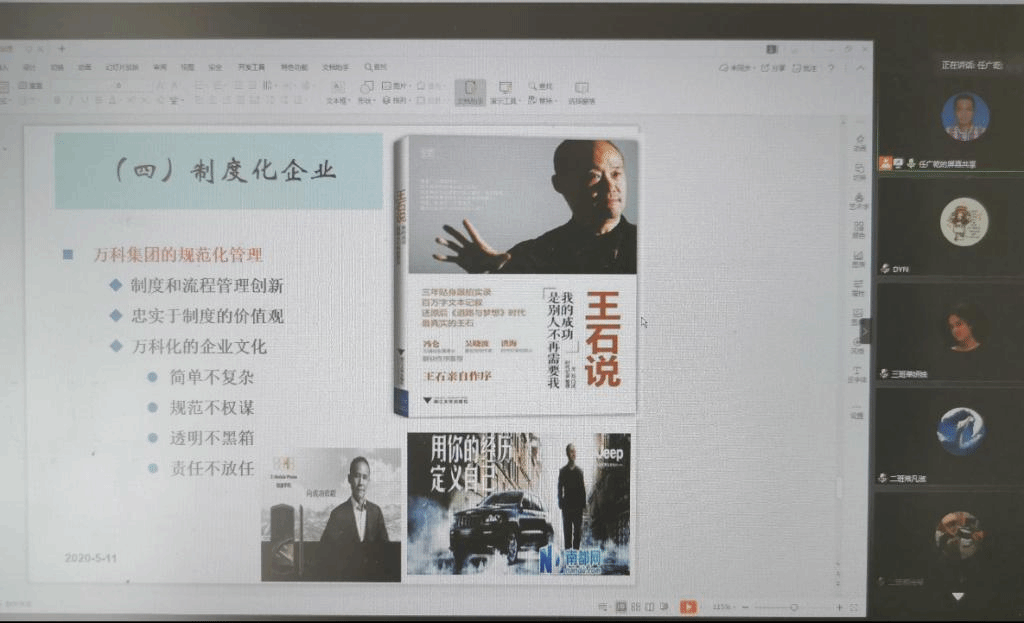
Task: Collapse the ribbon with the chevron arrow
Action: [x=860, y=68]
